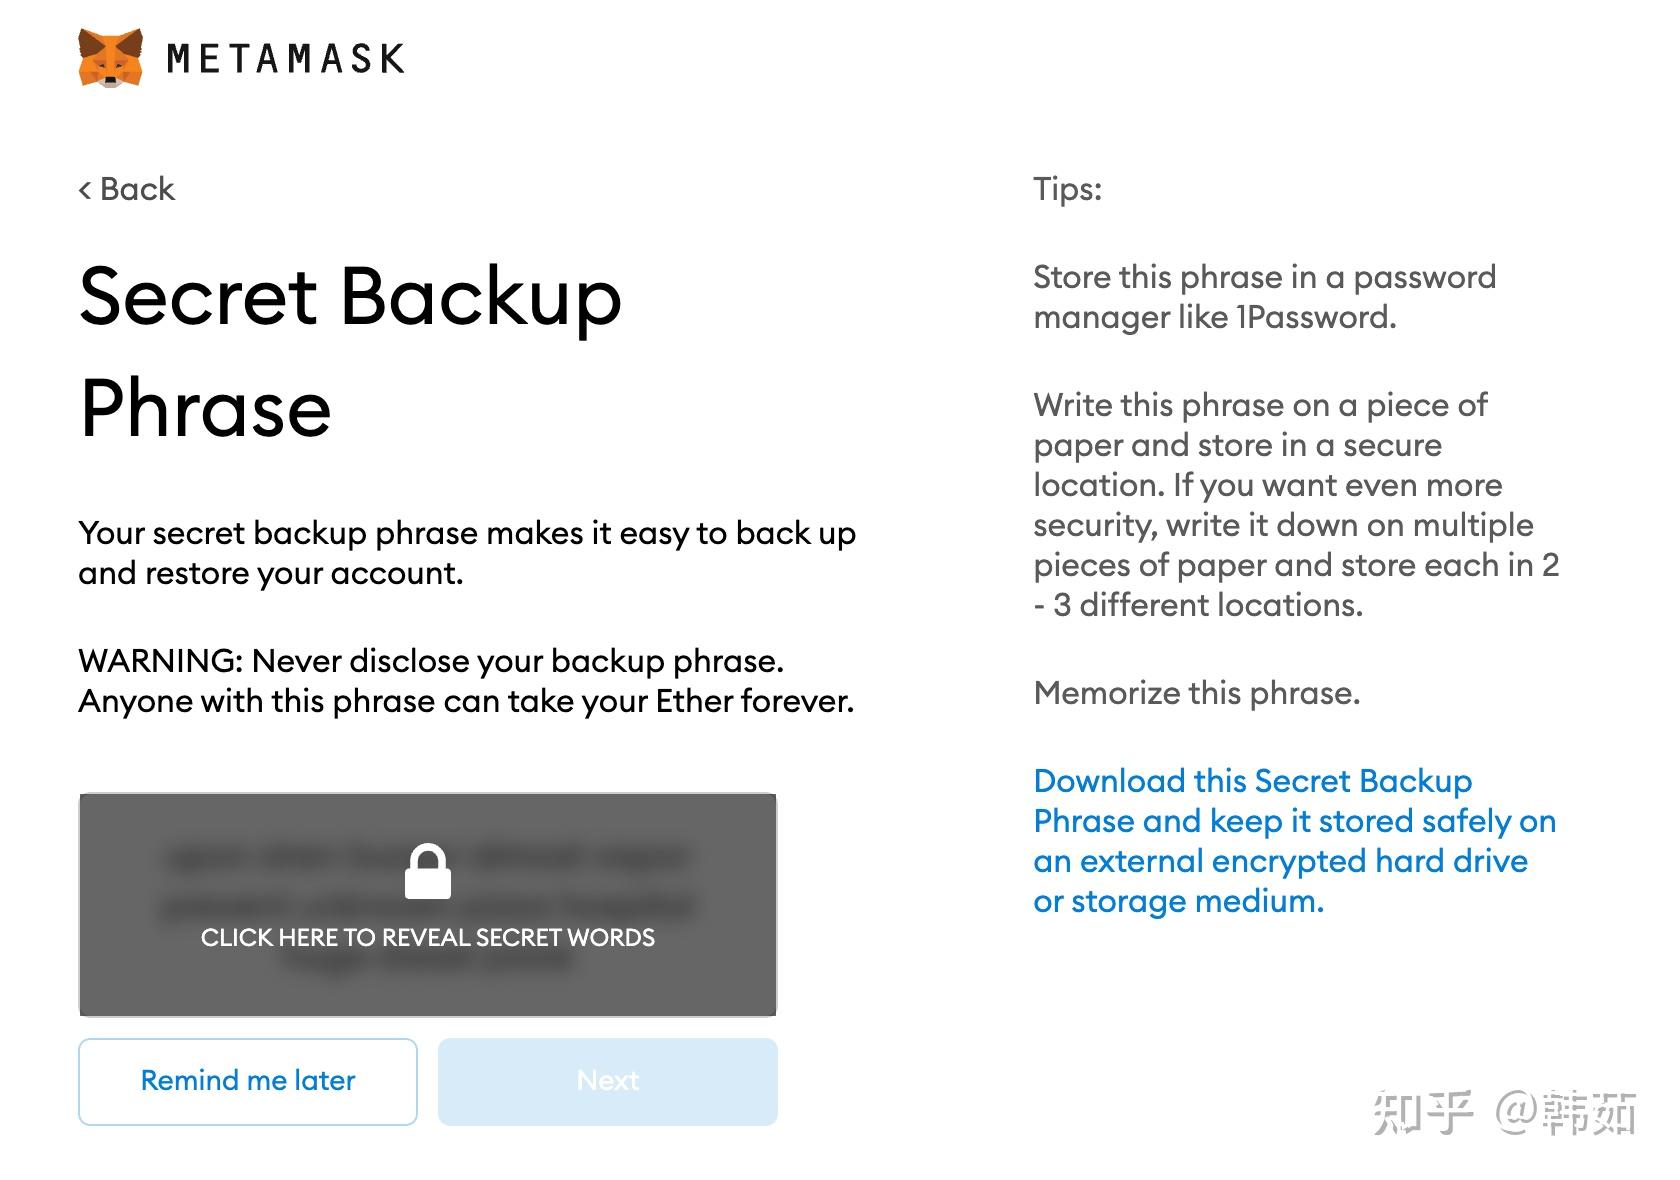Click the Tips: heading
Viewport: 1680px width, 1180px height.
click(x=1067, y=189)
